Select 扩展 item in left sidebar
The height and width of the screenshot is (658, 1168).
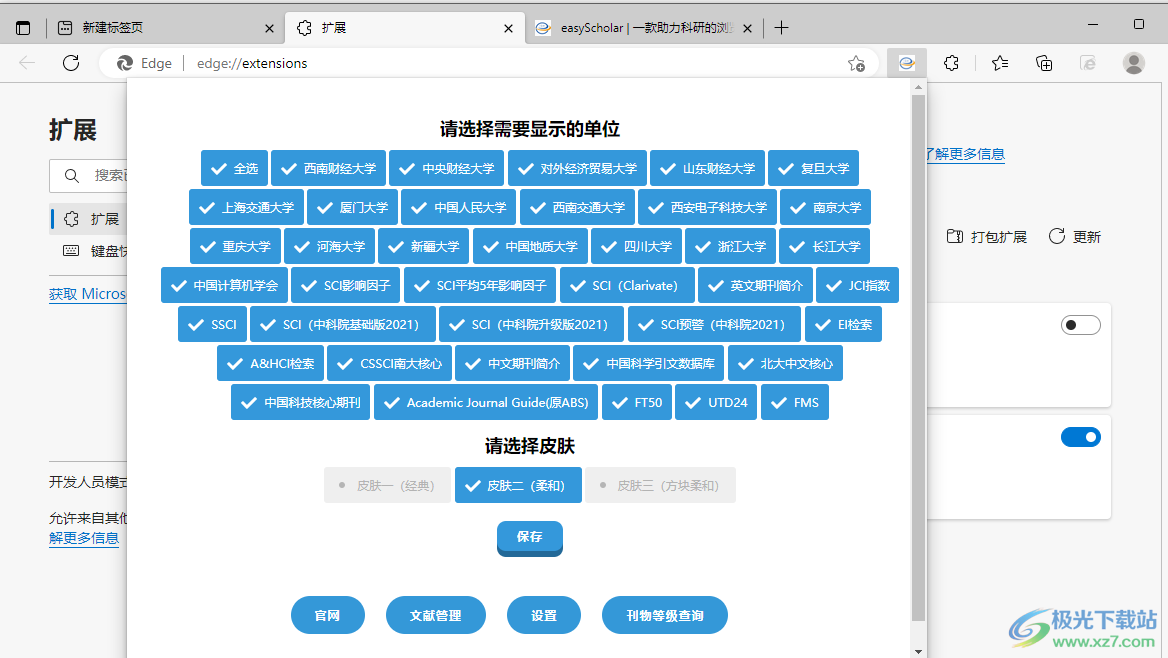(89, 218)
